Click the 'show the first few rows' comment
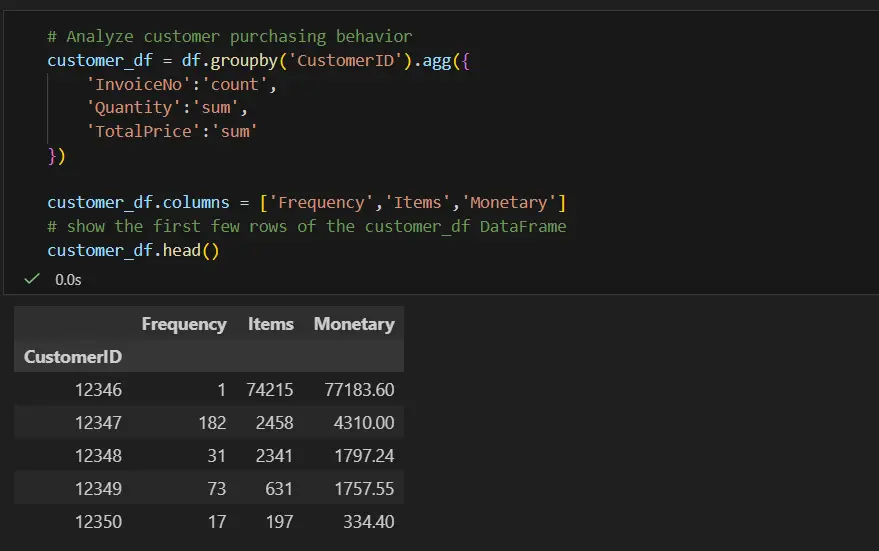This screenshot has width=879, height=551. coord(307,226)
